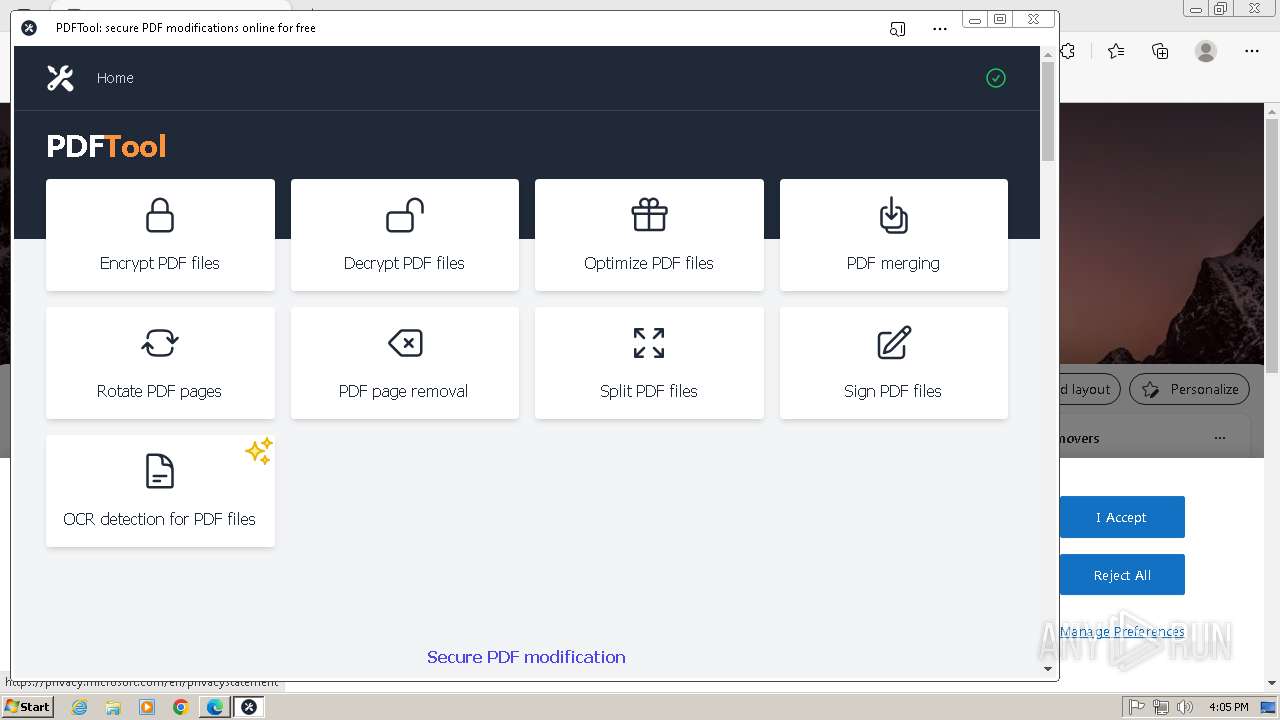Switch to Microsoft Edge in taskbar
Screen dimensions: 1280x720
pos(215,707)
